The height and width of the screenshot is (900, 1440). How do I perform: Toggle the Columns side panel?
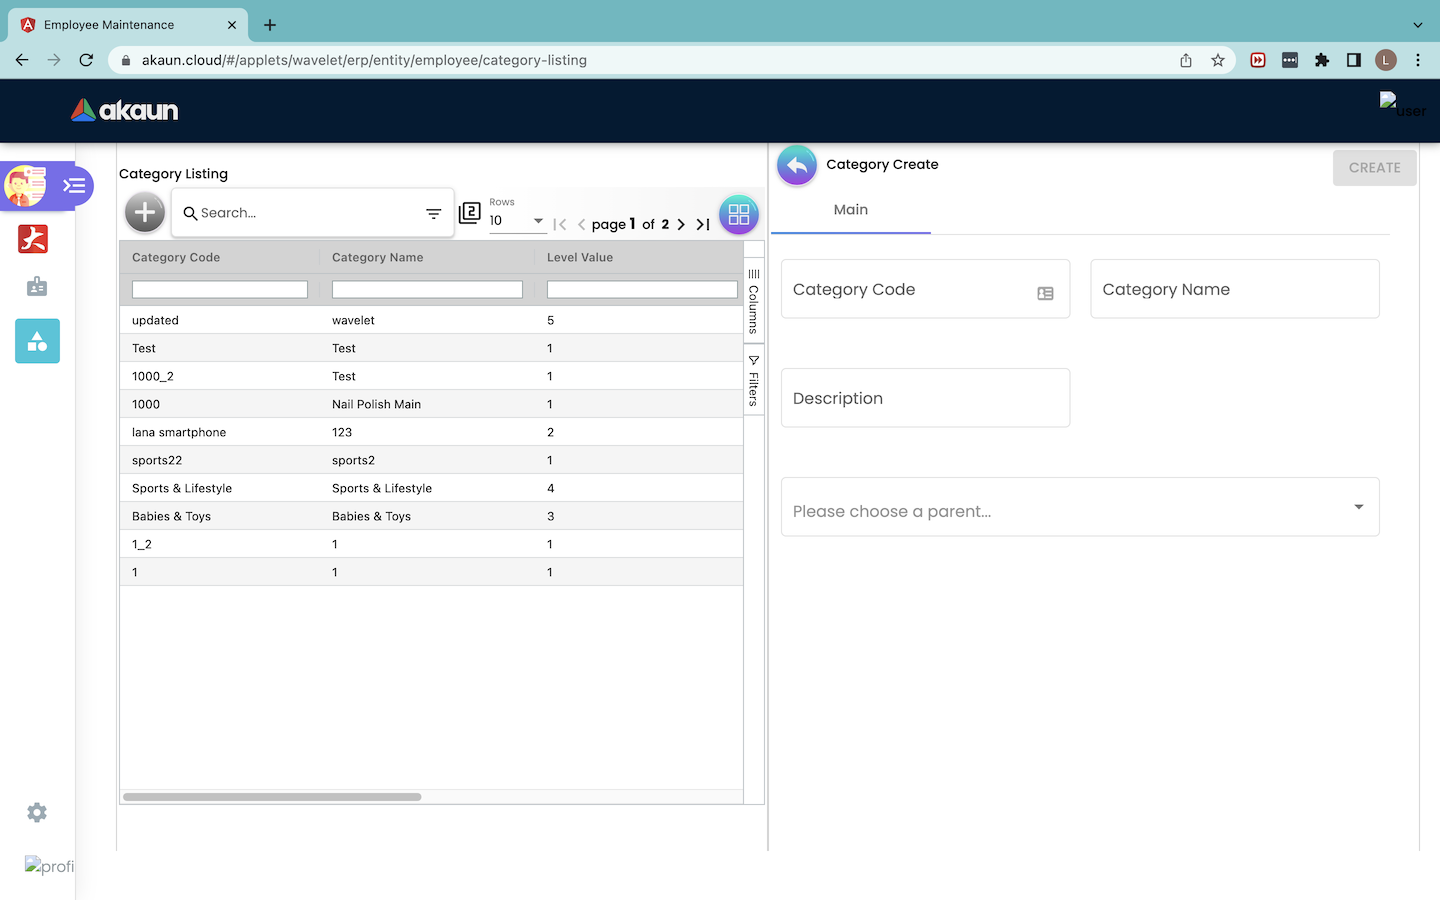pyautogui.click(x=754, y=300)
